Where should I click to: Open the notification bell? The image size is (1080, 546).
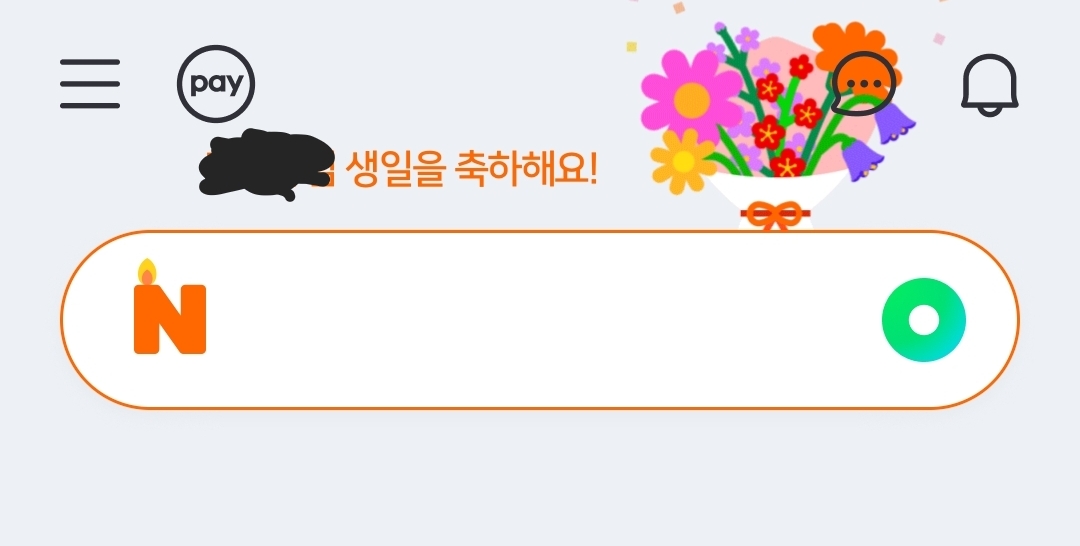point(990,85)
